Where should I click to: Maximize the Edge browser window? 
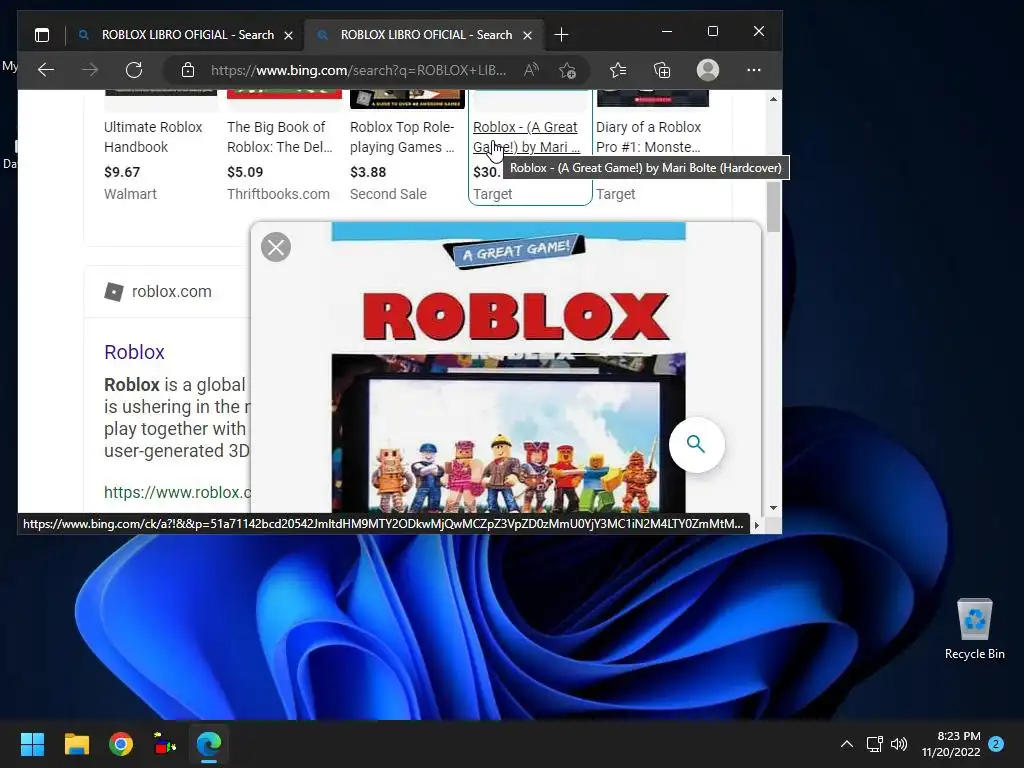712,31
